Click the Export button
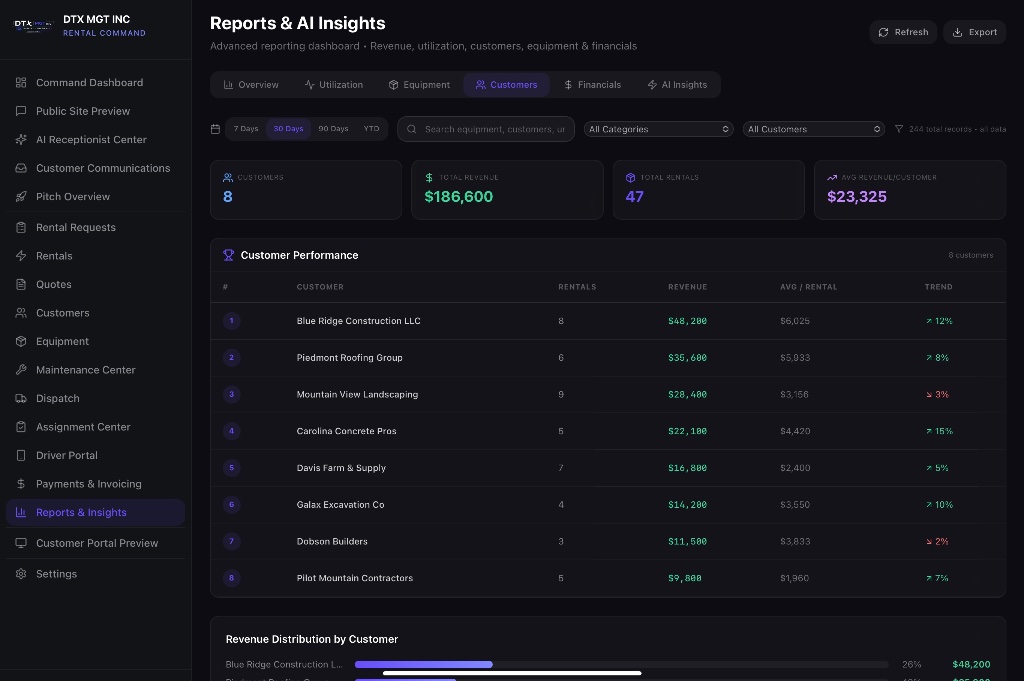 [x=974, y=32]
